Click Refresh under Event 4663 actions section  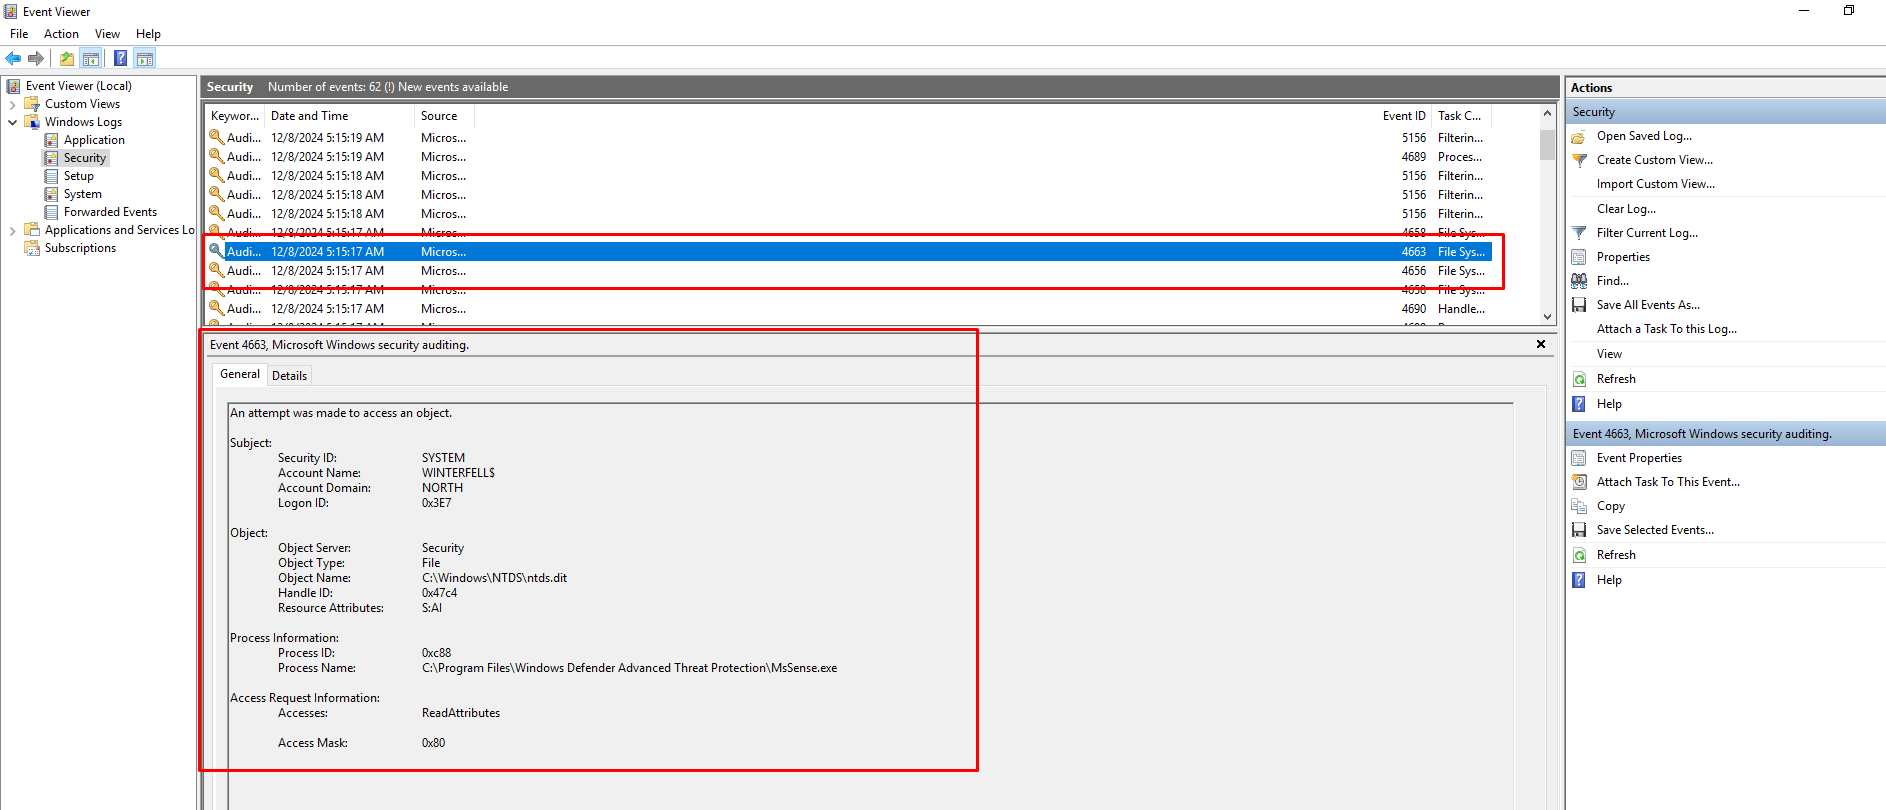1616,555
